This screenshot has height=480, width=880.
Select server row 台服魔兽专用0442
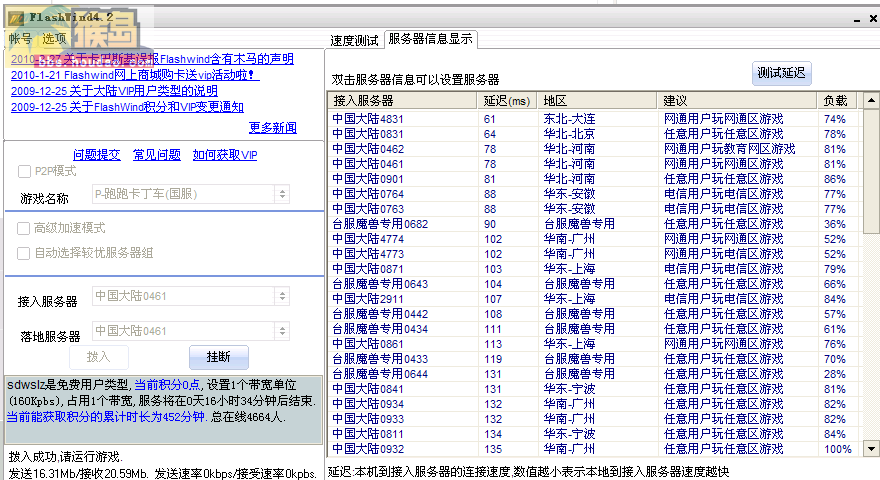pyautogui.click(x=594, y=314)
